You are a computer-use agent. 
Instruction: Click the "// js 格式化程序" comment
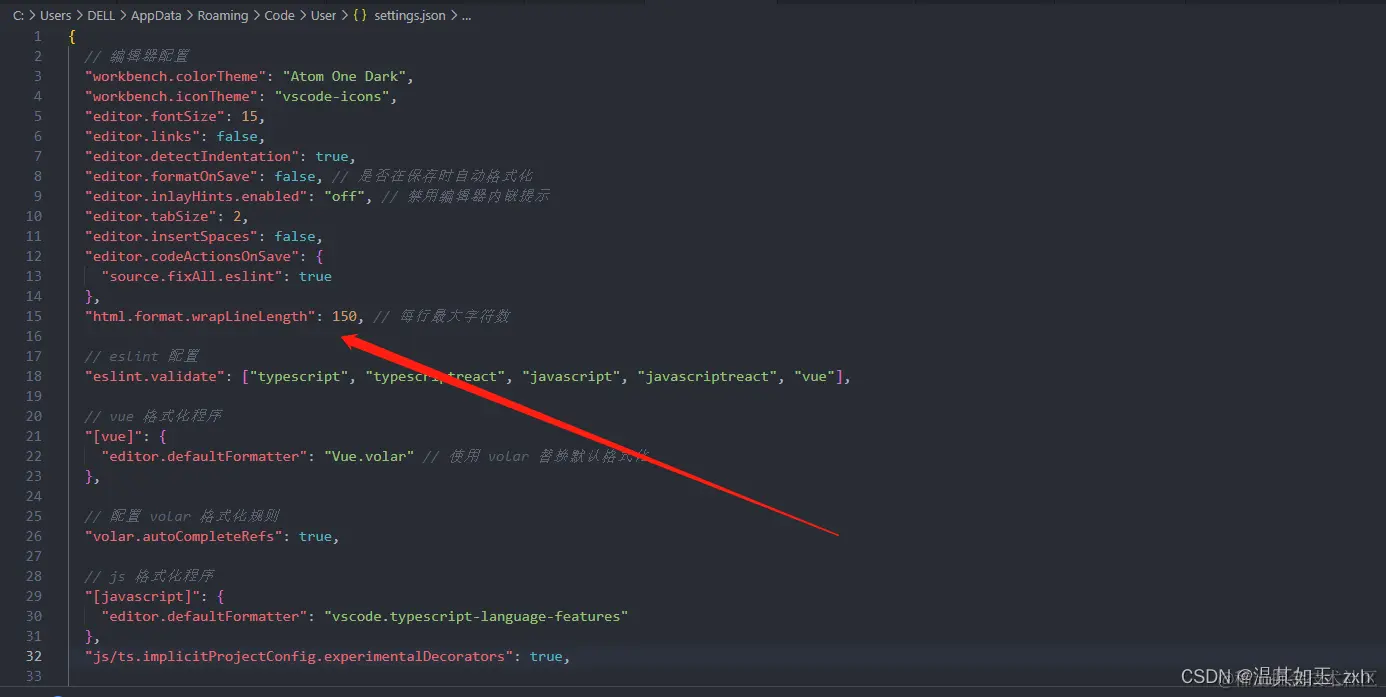tap(150, 576)
